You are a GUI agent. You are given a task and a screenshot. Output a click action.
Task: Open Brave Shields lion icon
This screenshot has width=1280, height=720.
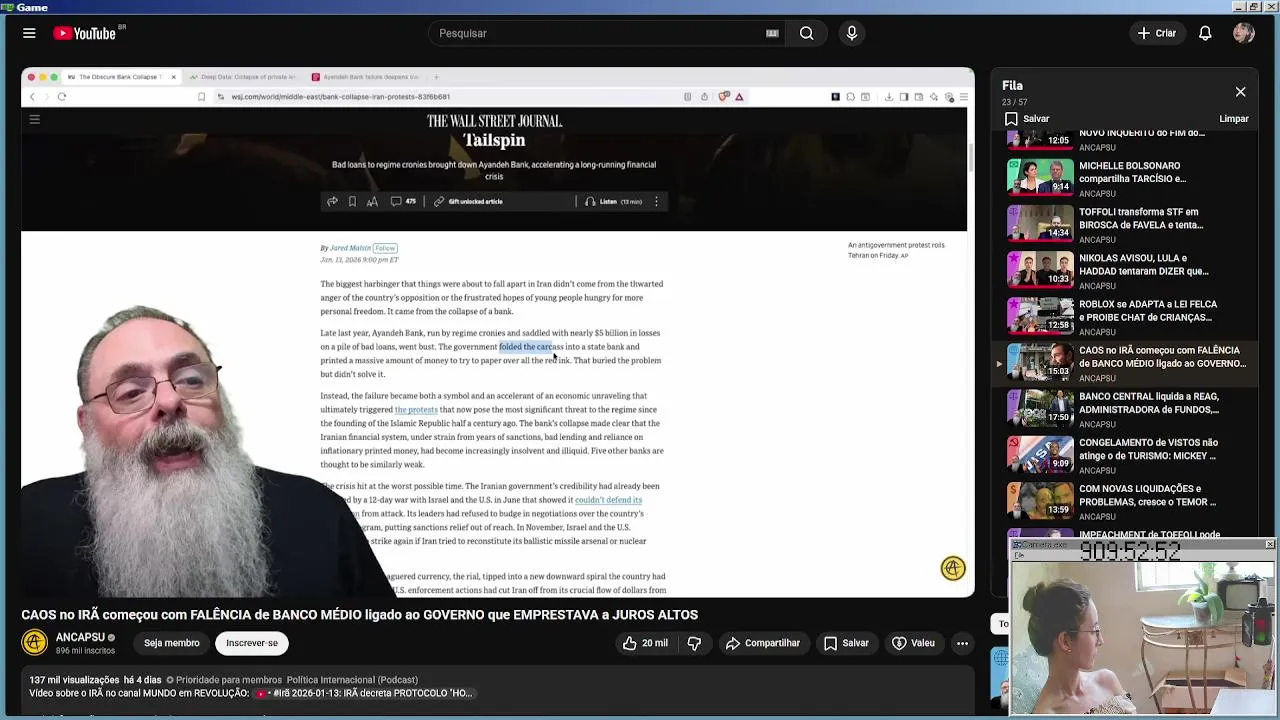[x=723, y=97]
